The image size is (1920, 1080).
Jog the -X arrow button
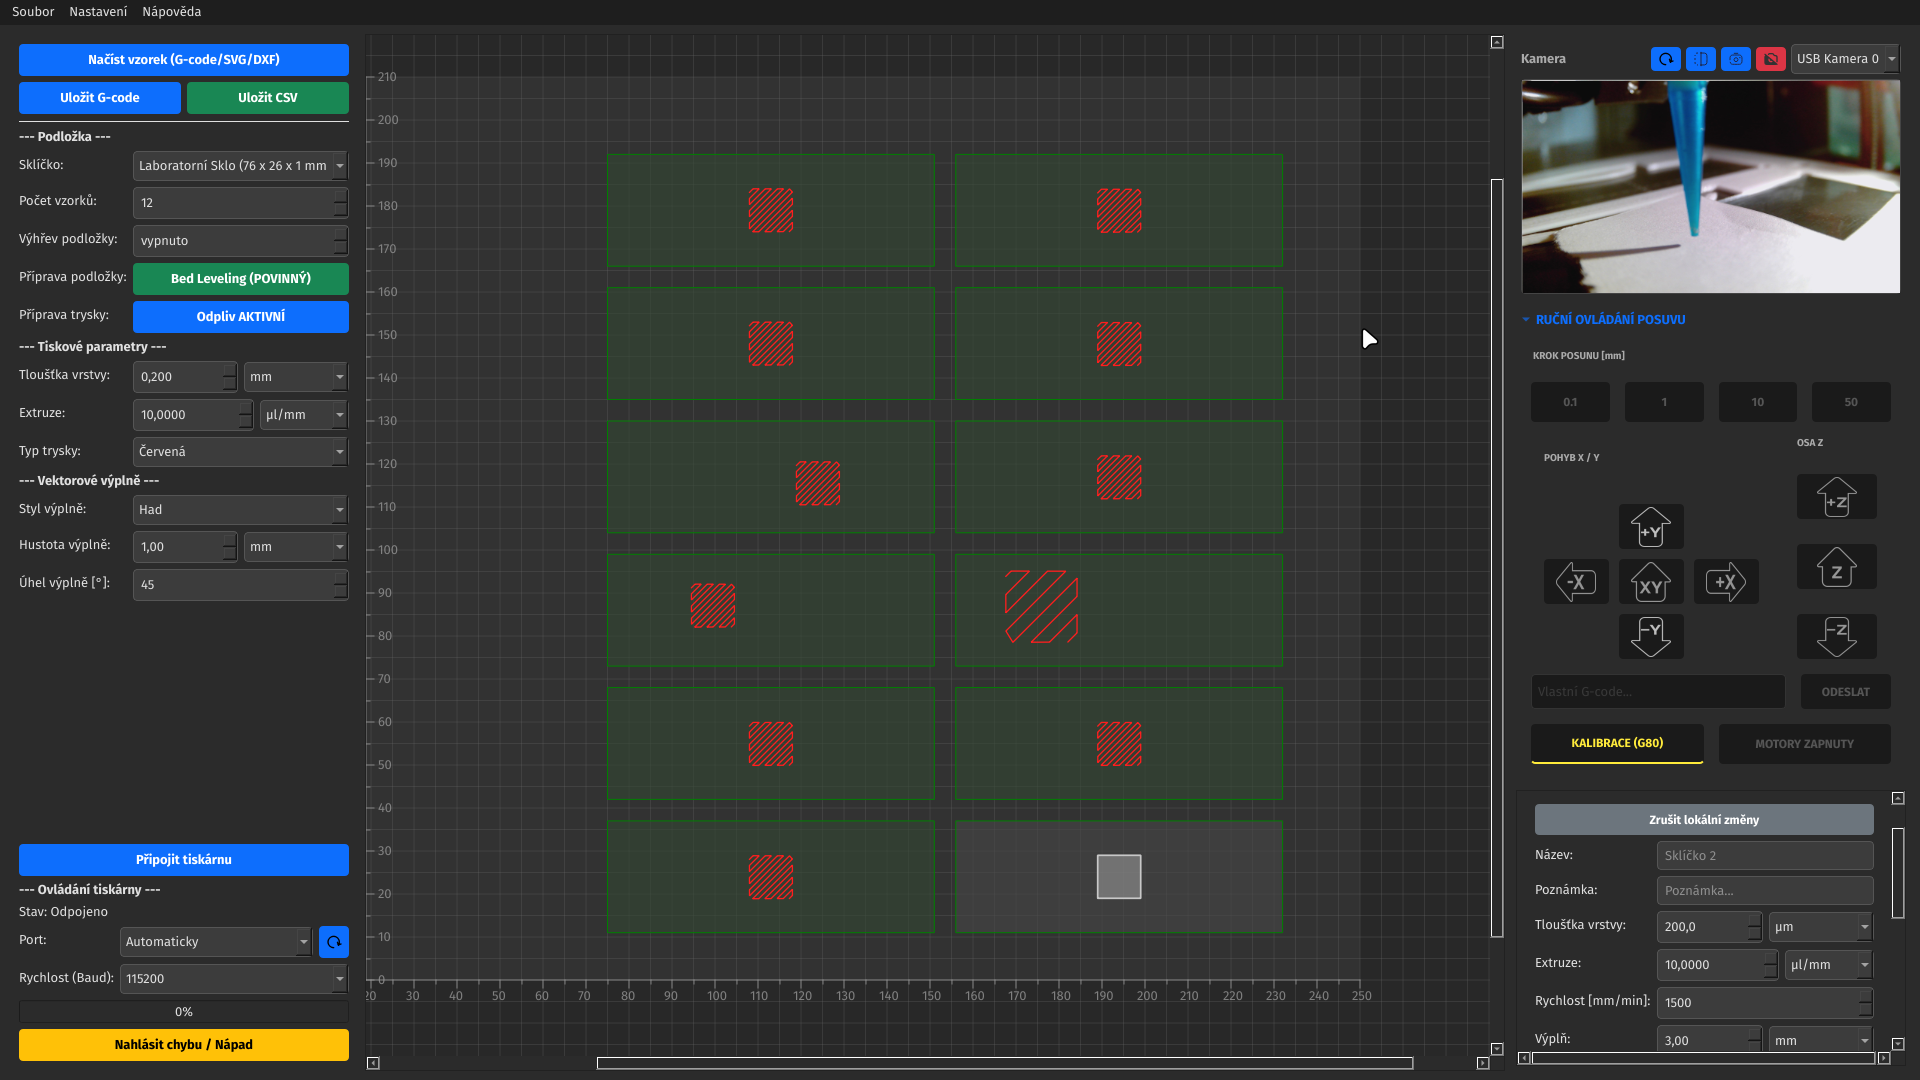[1576, 582]
